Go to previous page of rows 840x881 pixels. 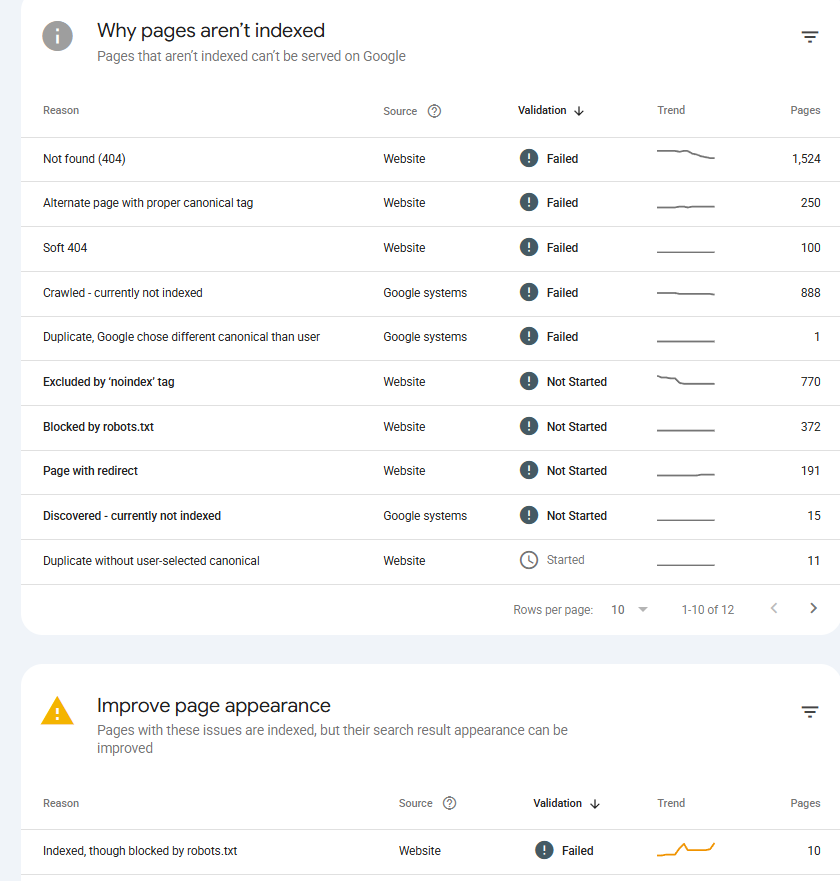pyautogui.click(x=774, y=608)
